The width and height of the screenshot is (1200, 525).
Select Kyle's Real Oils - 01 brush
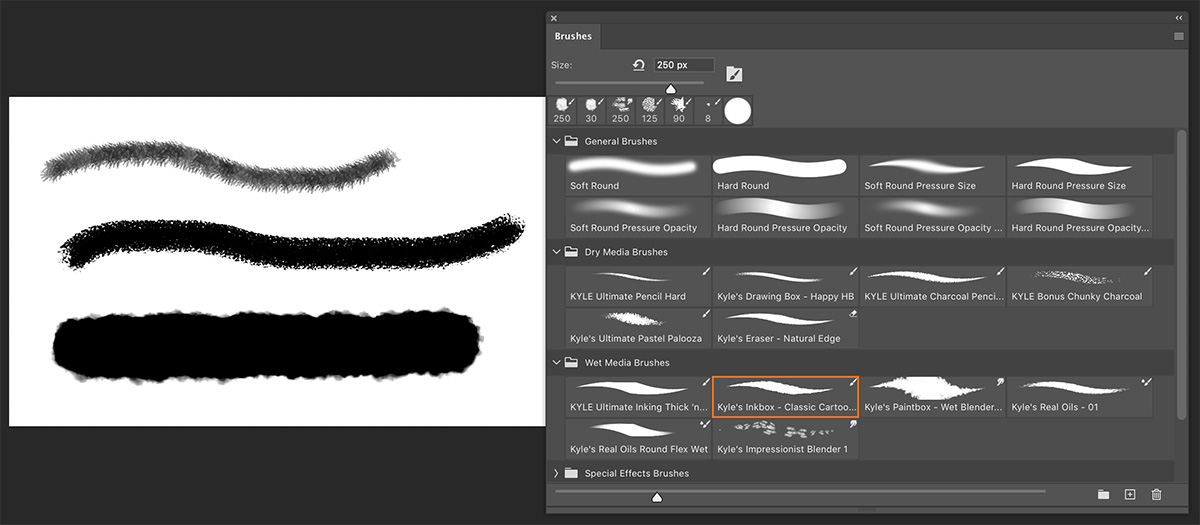(1079, 396)
